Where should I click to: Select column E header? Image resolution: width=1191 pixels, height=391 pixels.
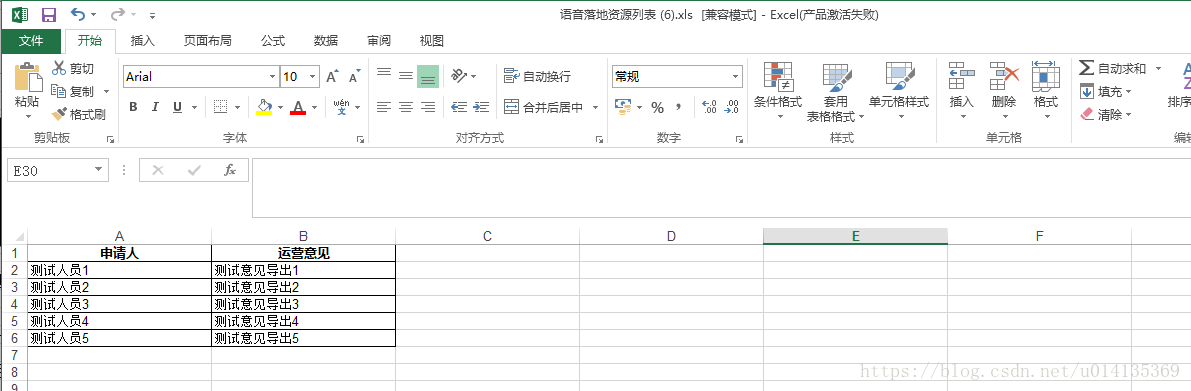point(855,235)
